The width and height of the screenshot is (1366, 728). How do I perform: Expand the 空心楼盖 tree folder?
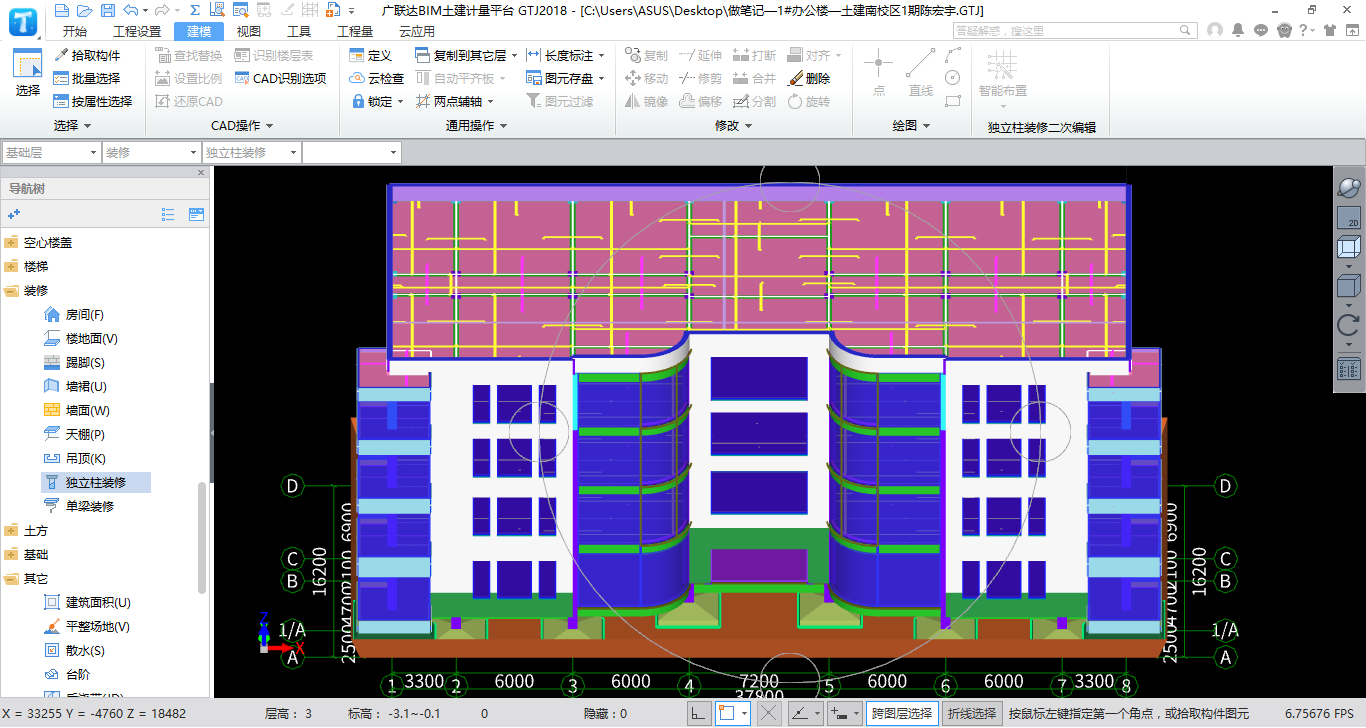click(x=11, y=242)
